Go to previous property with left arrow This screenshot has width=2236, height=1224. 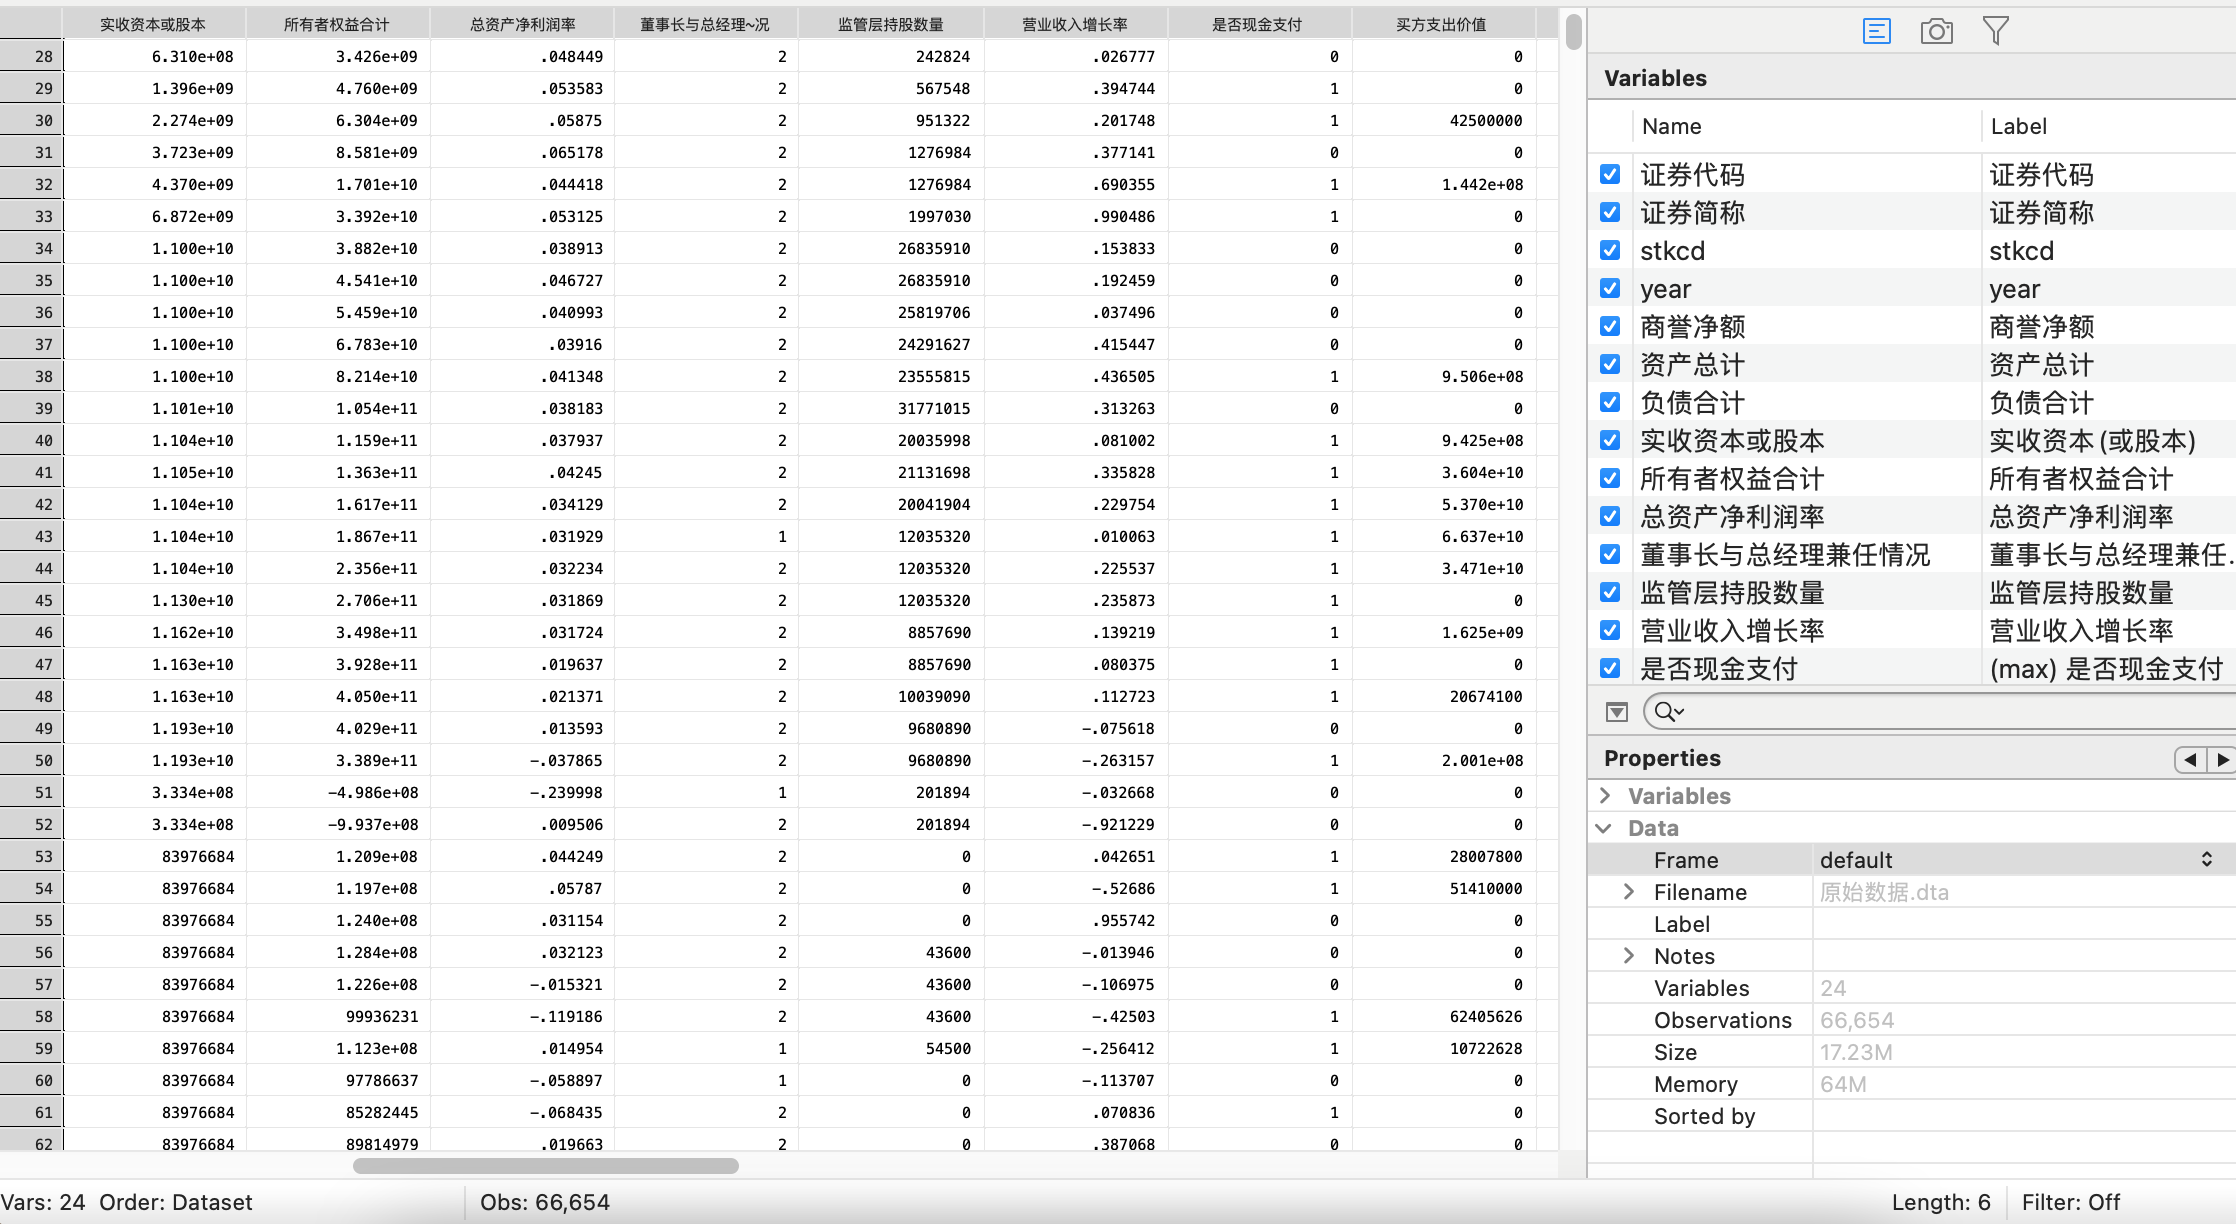pyautogui.click(x=2190, y=759)
